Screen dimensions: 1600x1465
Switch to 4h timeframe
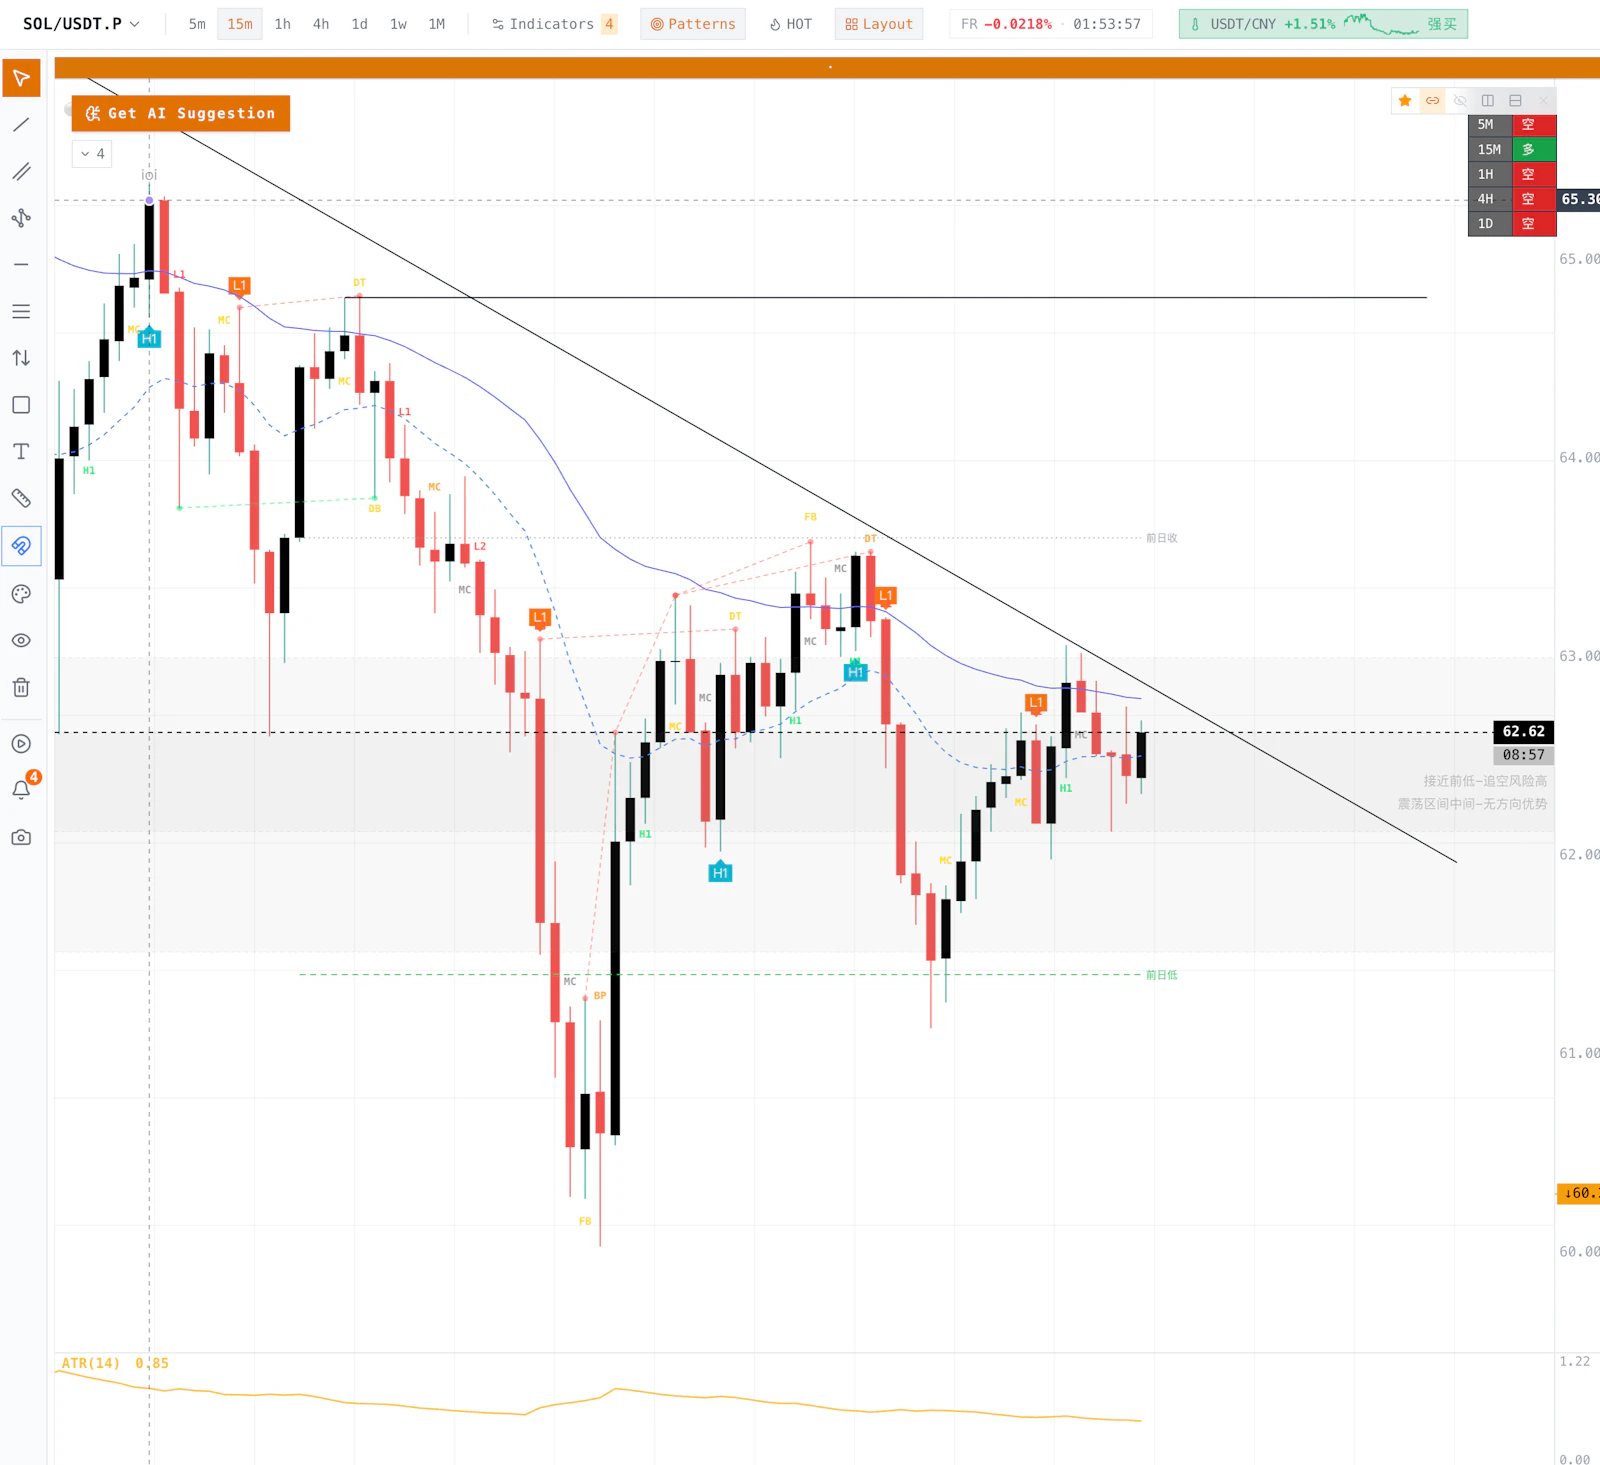(x=321, y=24)
